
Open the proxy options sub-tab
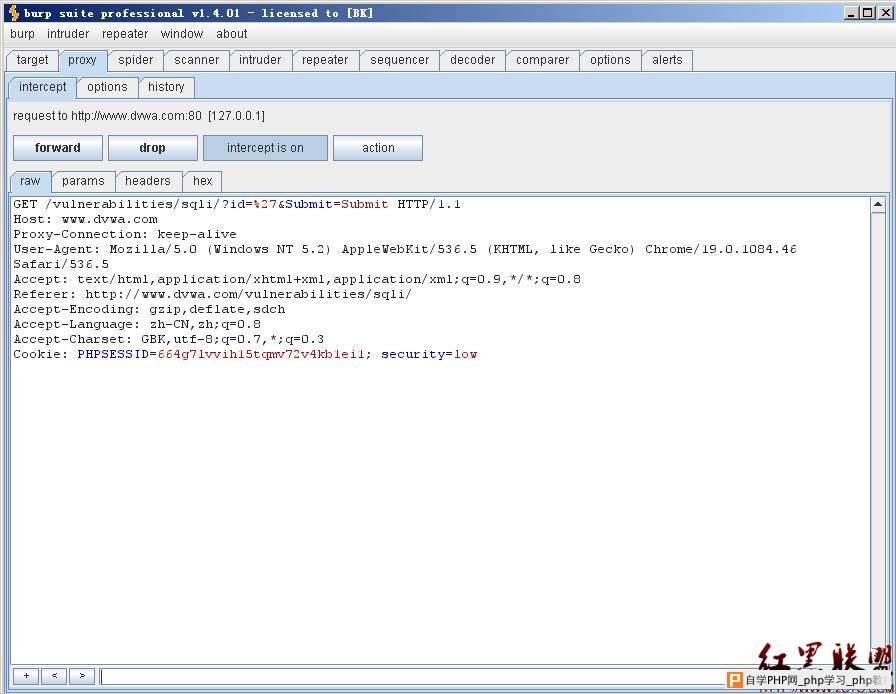click(107, 87)
